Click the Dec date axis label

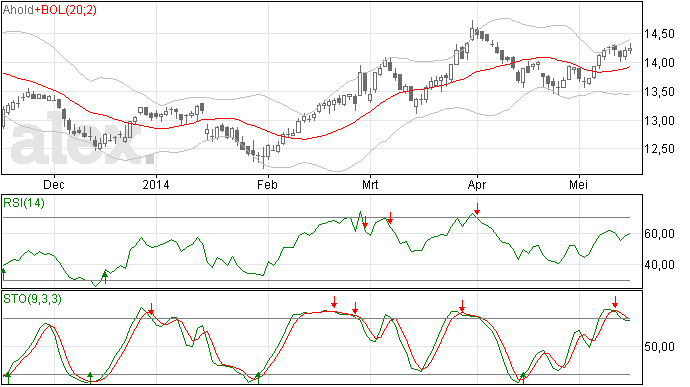(54, 184)
